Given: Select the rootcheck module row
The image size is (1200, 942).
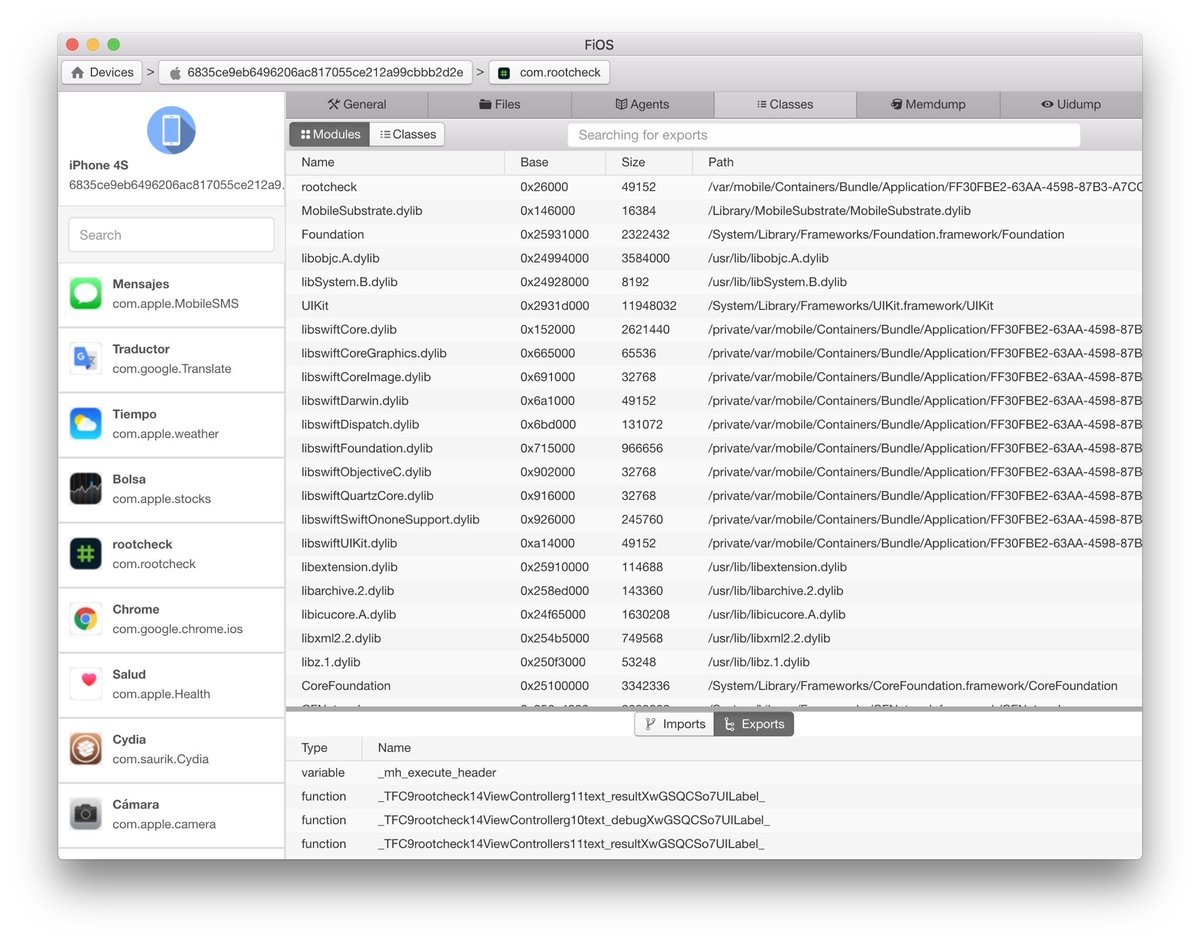Looking at the screenshot, I should point(714,187).
